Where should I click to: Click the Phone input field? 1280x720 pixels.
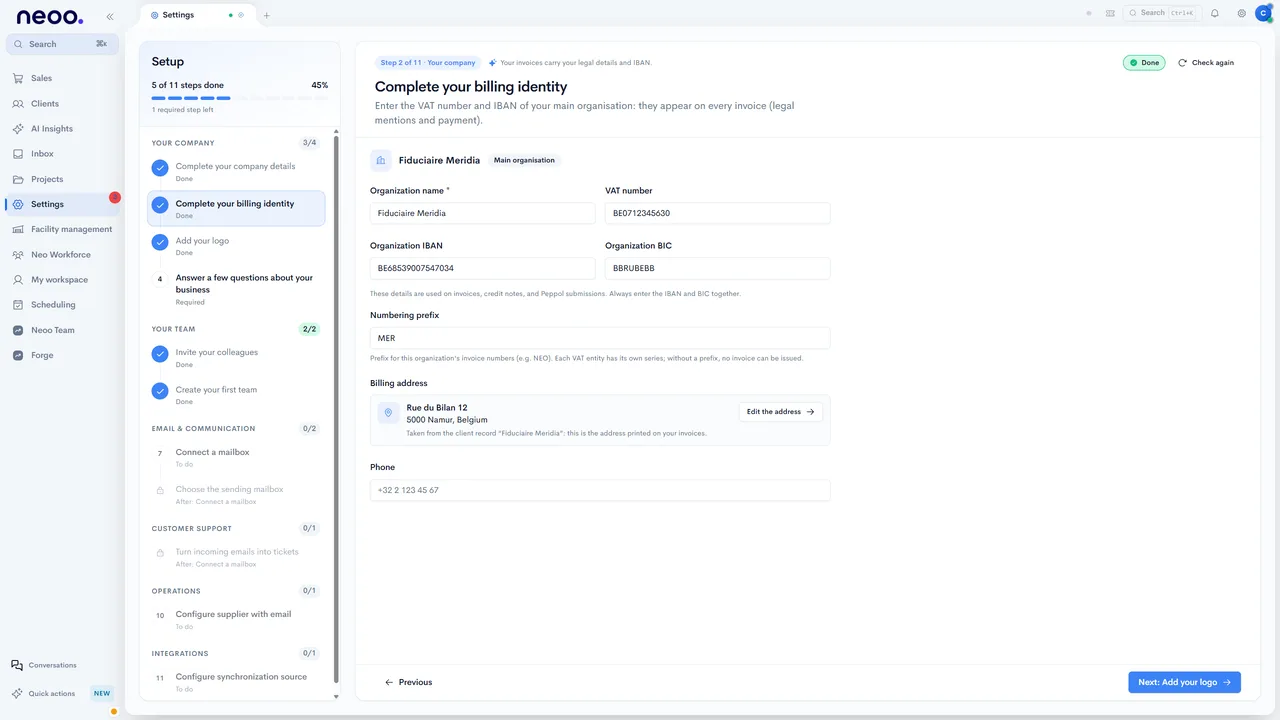pos(600,490)
